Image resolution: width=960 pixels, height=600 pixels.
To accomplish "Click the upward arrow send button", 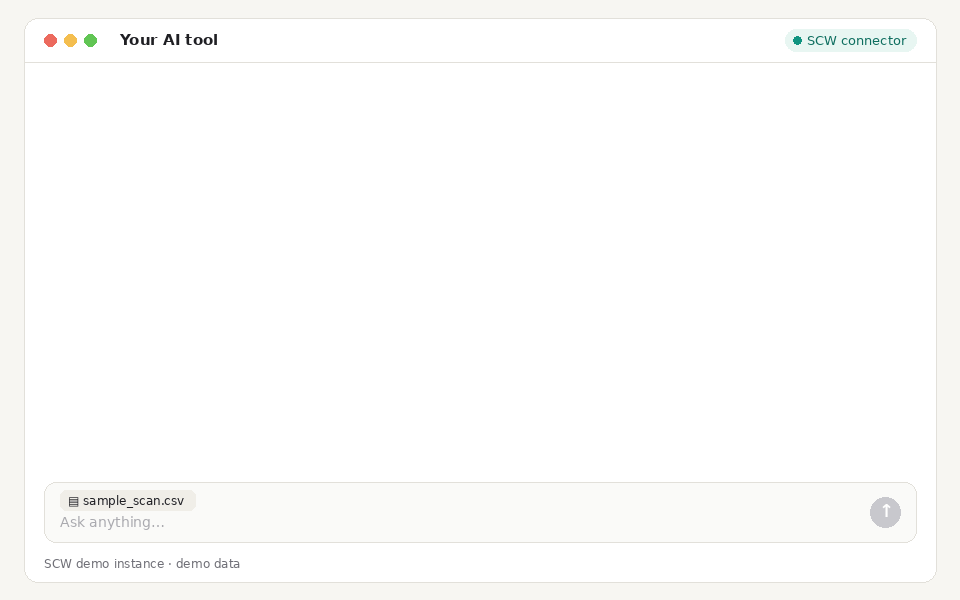I will 885,512.
